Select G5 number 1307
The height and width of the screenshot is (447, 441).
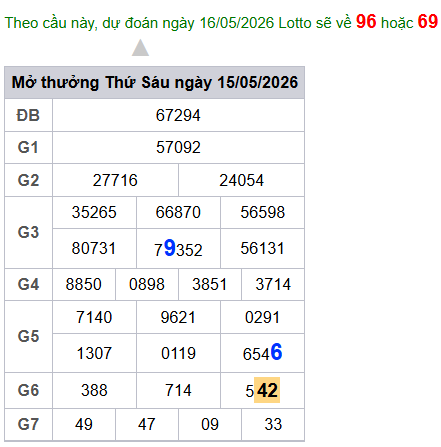[x=94, y=353]
